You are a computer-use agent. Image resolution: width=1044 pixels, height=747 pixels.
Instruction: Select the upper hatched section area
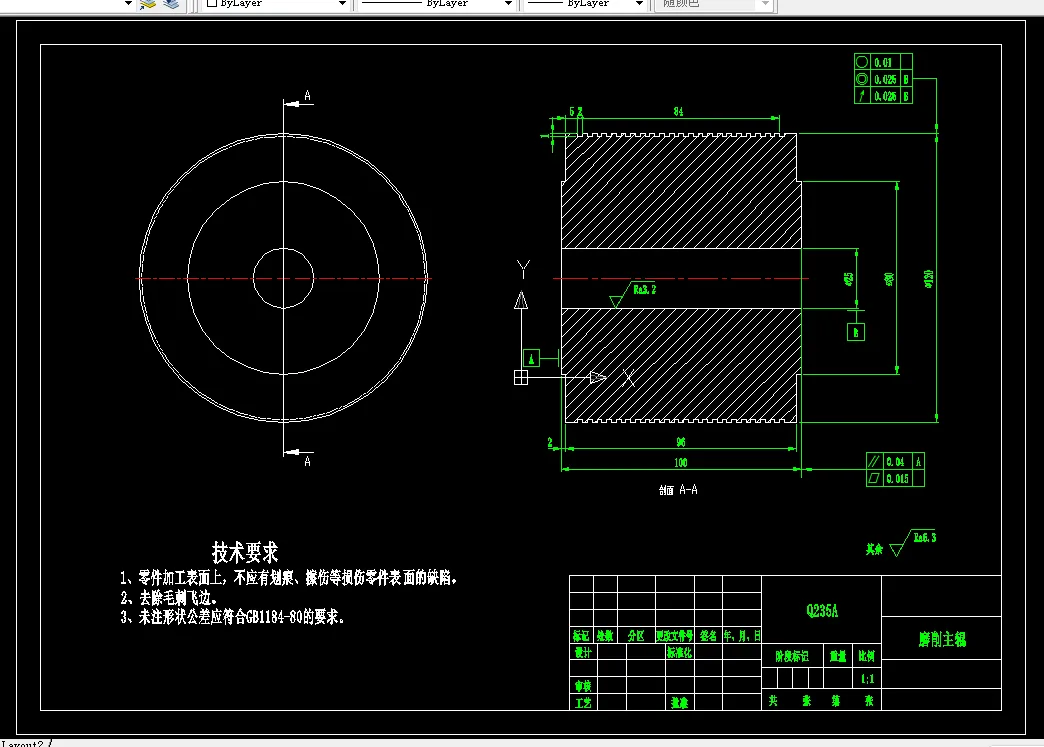[x=681, y=191]
